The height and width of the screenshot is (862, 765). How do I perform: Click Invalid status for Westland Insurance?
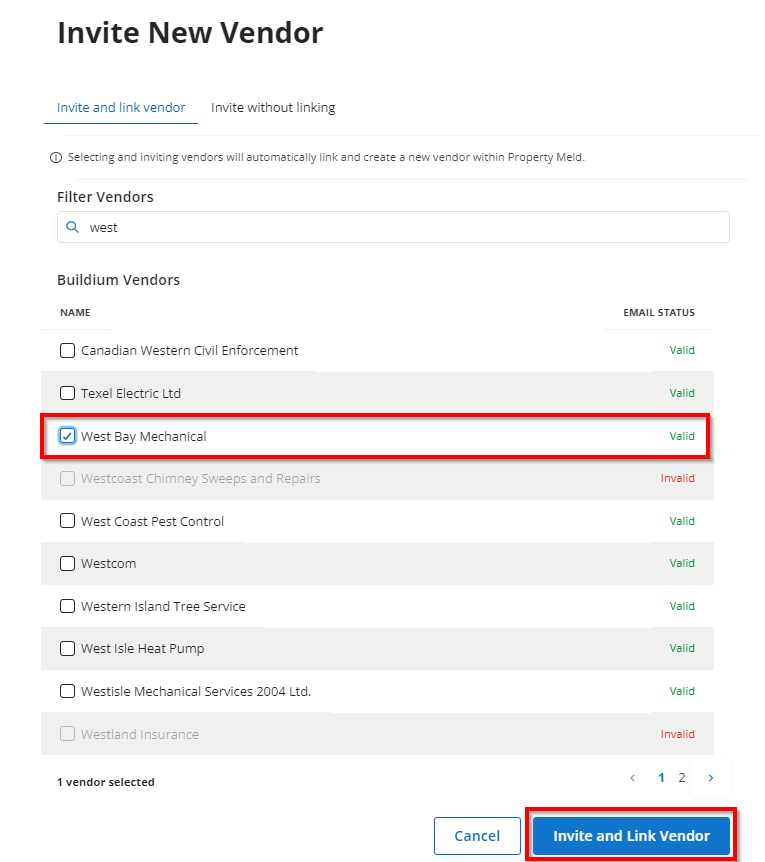pyautogui.click(x=678, y=734)
